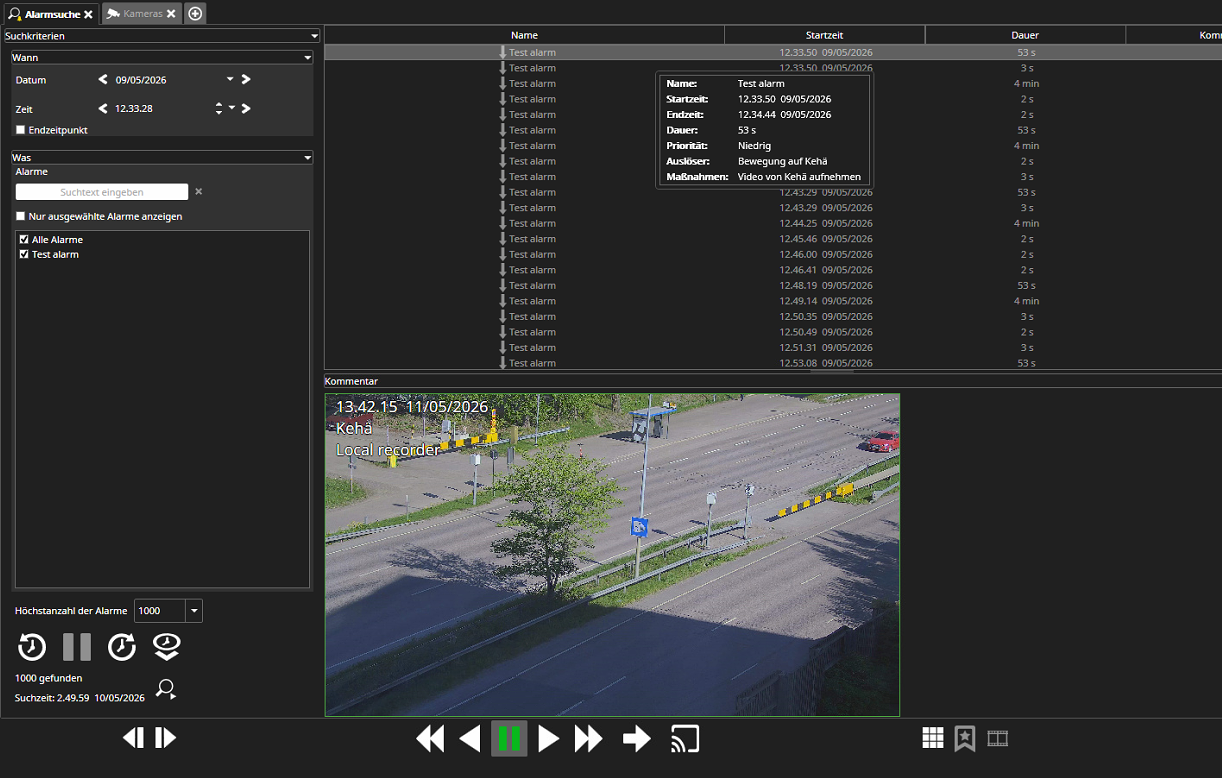Go to previous date arrow
The width and height of the screenshot is (1222, 778).
tap(103, 80)
